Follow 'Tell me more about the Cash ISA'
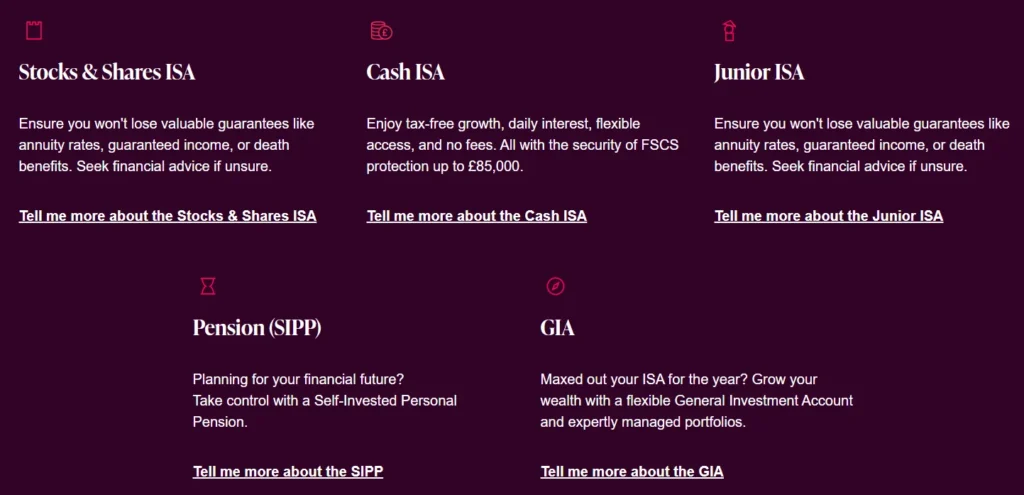 point(476,216)
